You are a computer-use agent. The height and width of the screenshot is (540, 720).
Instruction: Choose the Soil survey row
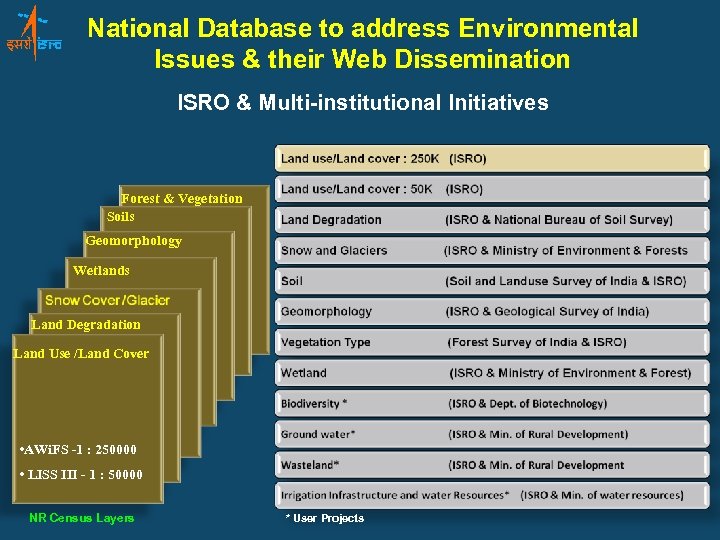pyautogui.click(x=492, y=281)
